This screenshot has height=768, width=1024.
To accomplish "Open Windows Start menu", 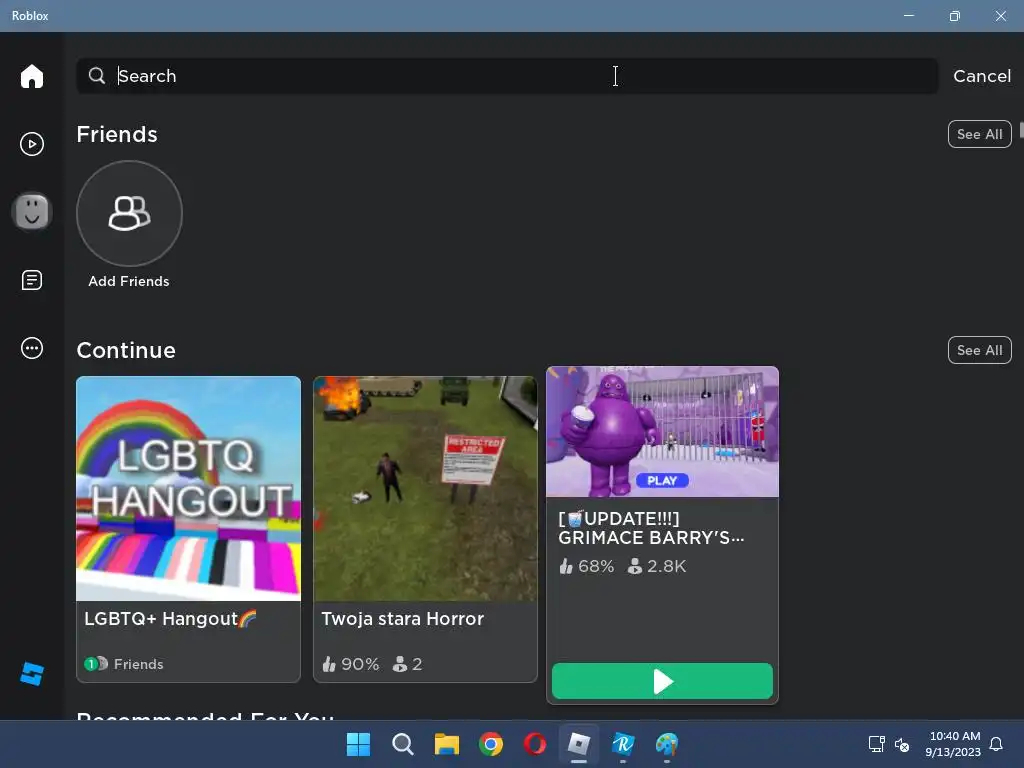I will [358, 744].
